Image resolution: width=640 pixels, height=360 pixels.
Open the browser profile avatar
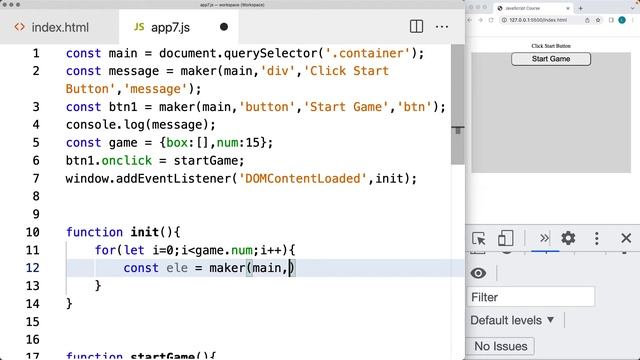click(622, 20)
